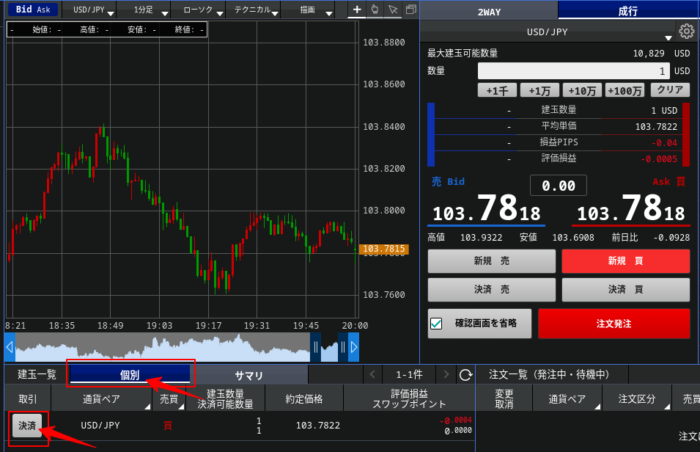Go to previous page of positions
Image resolution: width=700 pixels, height=452 pixels.
pyautogui.click(x=370, y=375)
